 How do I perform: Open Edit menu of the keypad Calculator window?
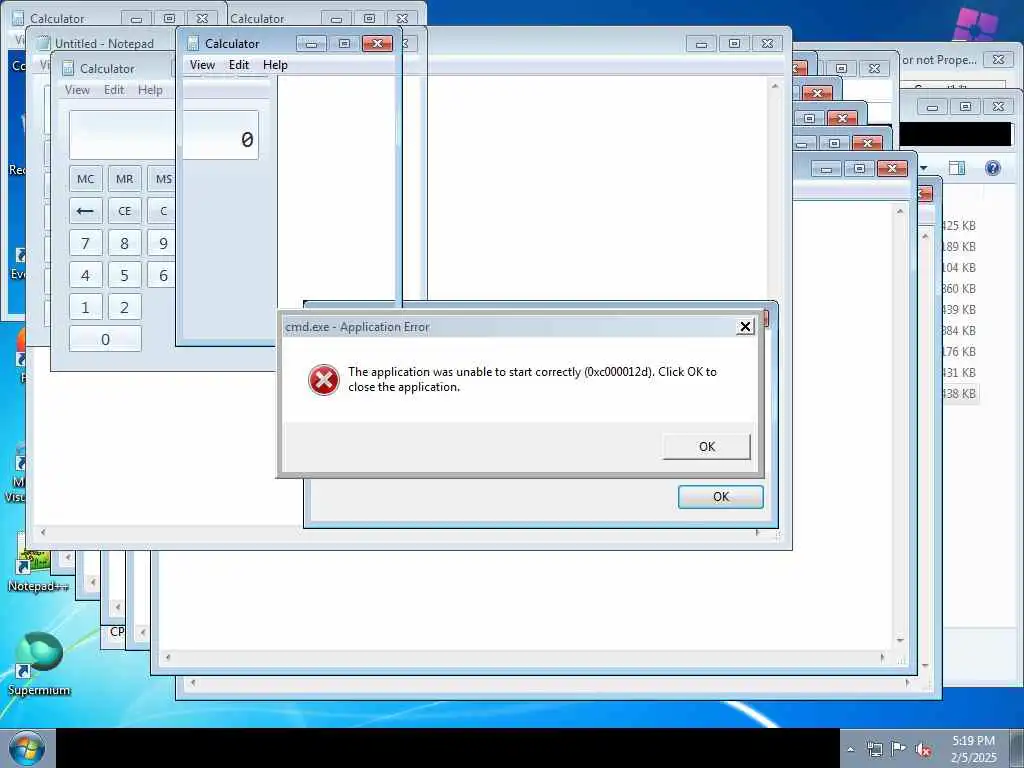(114, 89)
